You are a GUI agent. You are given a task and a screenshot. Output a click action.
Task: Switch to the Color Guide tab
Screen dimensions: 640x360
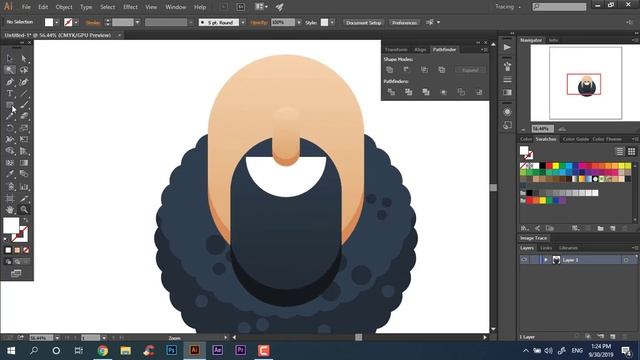tap(576, 139)
